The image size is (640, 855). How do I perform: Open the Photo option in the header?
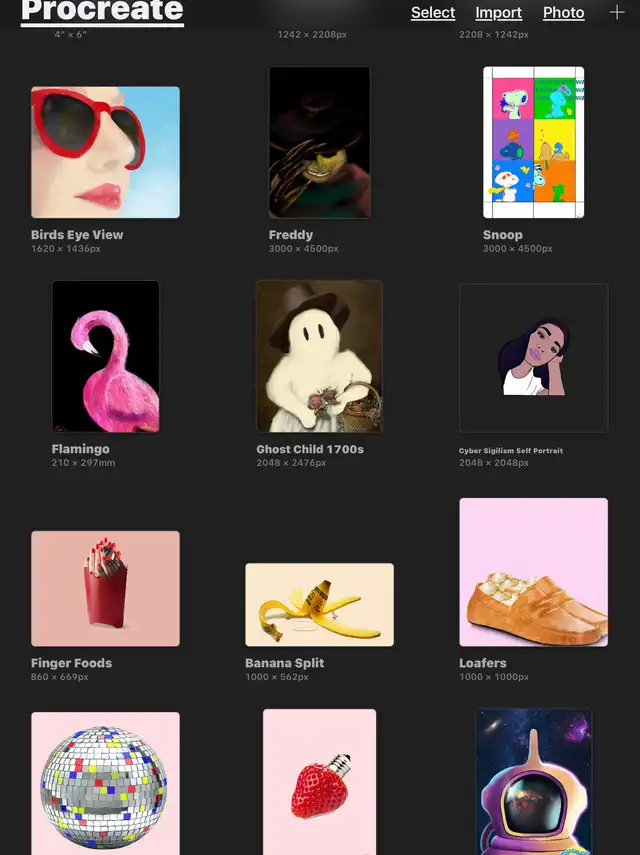click(564, 13)
